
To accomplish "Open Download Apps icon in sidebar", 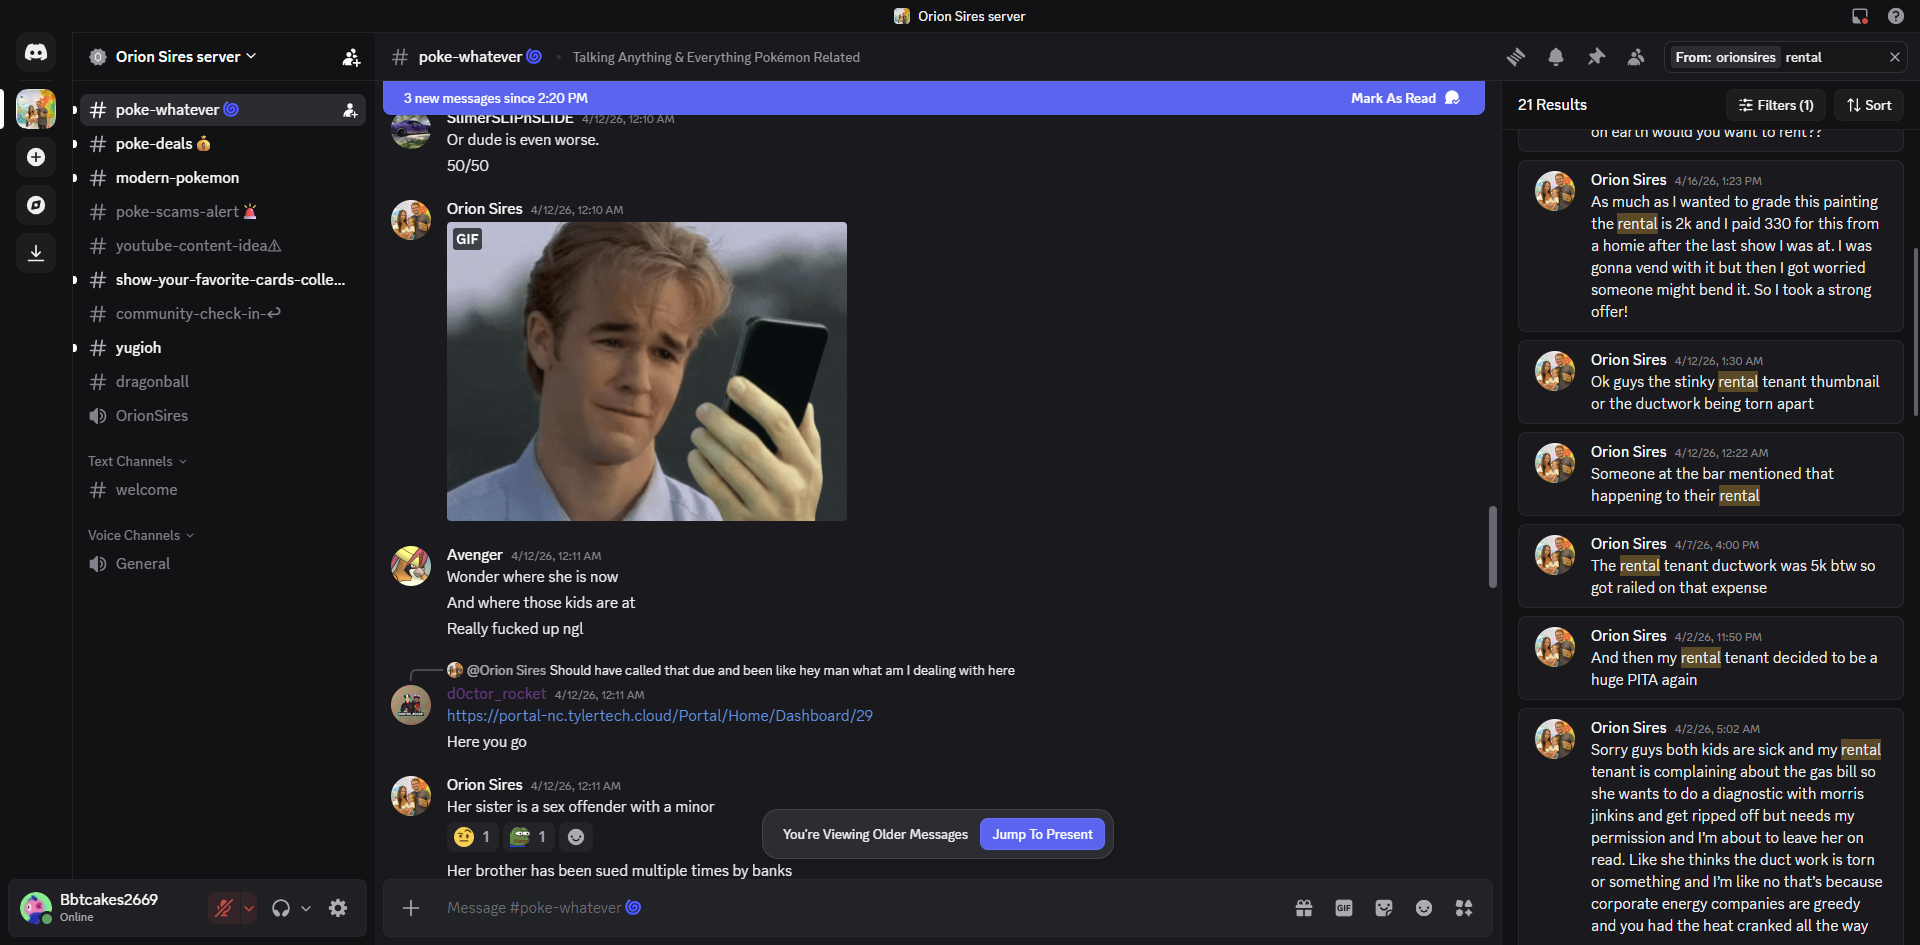I will click(36, 253).
